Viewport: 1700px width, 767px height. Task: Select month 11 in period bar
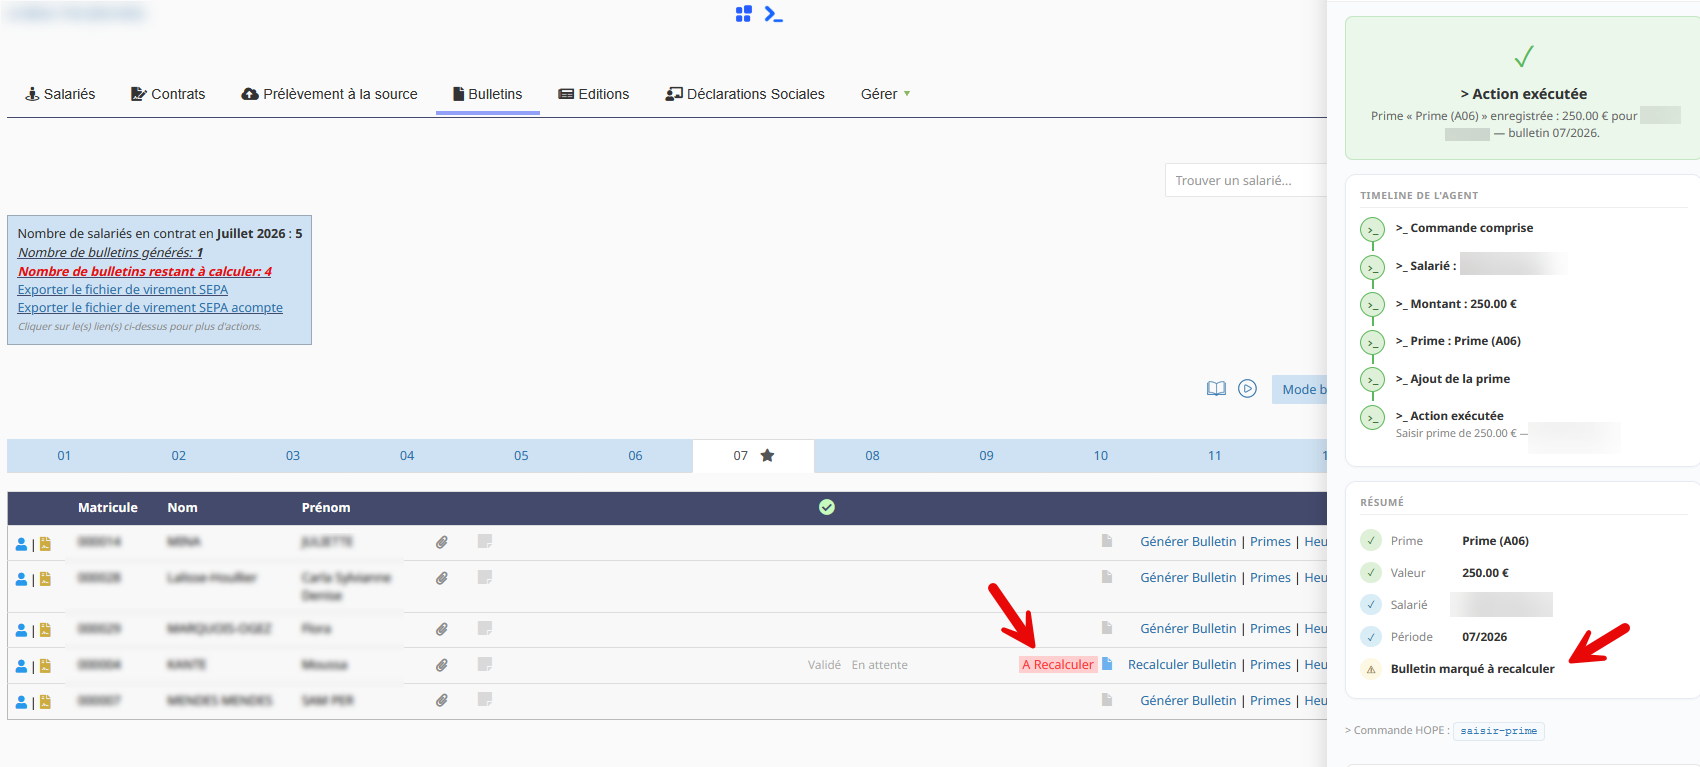(1214, 456)
